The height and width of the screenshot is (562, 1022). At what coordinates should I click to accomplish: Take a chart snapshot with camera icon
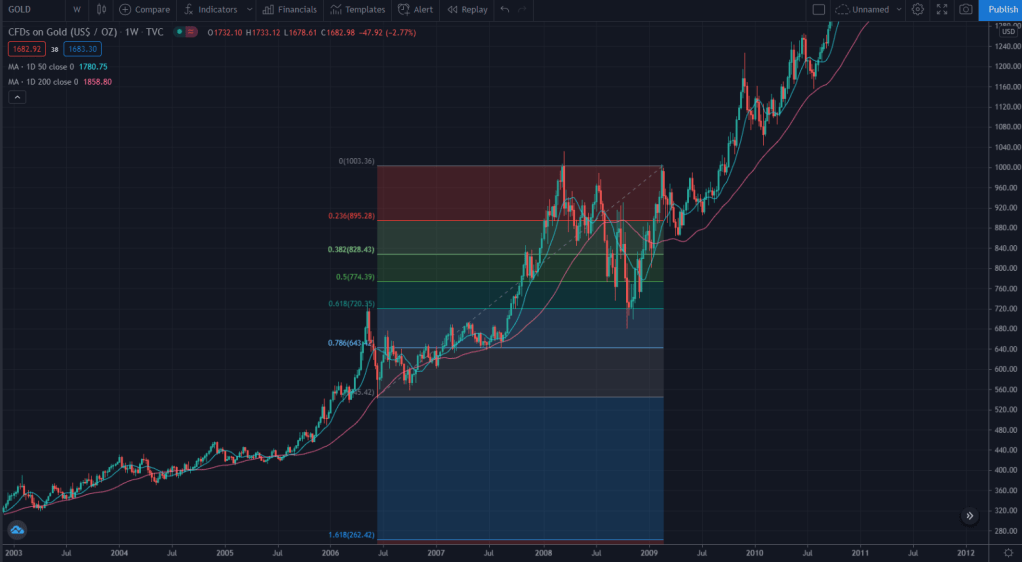click(965, 9)
